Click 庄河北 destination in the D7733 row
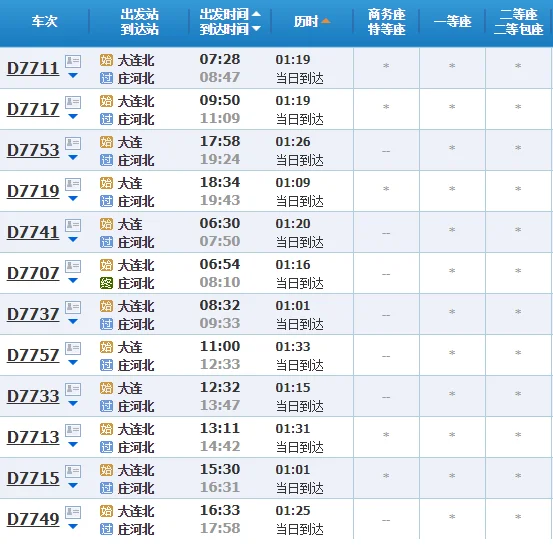This screenshot has height=546, width=553. point(136,406)
